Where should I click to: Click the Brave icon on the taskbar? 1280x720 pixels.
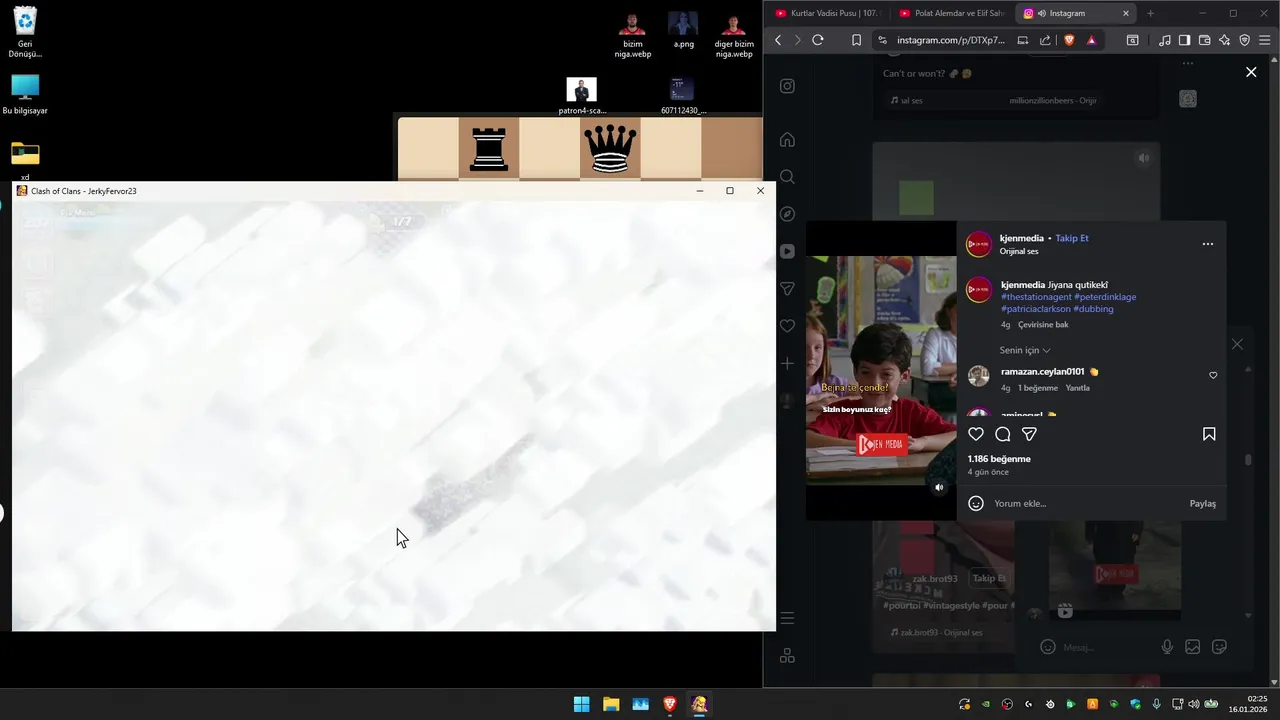670,704
